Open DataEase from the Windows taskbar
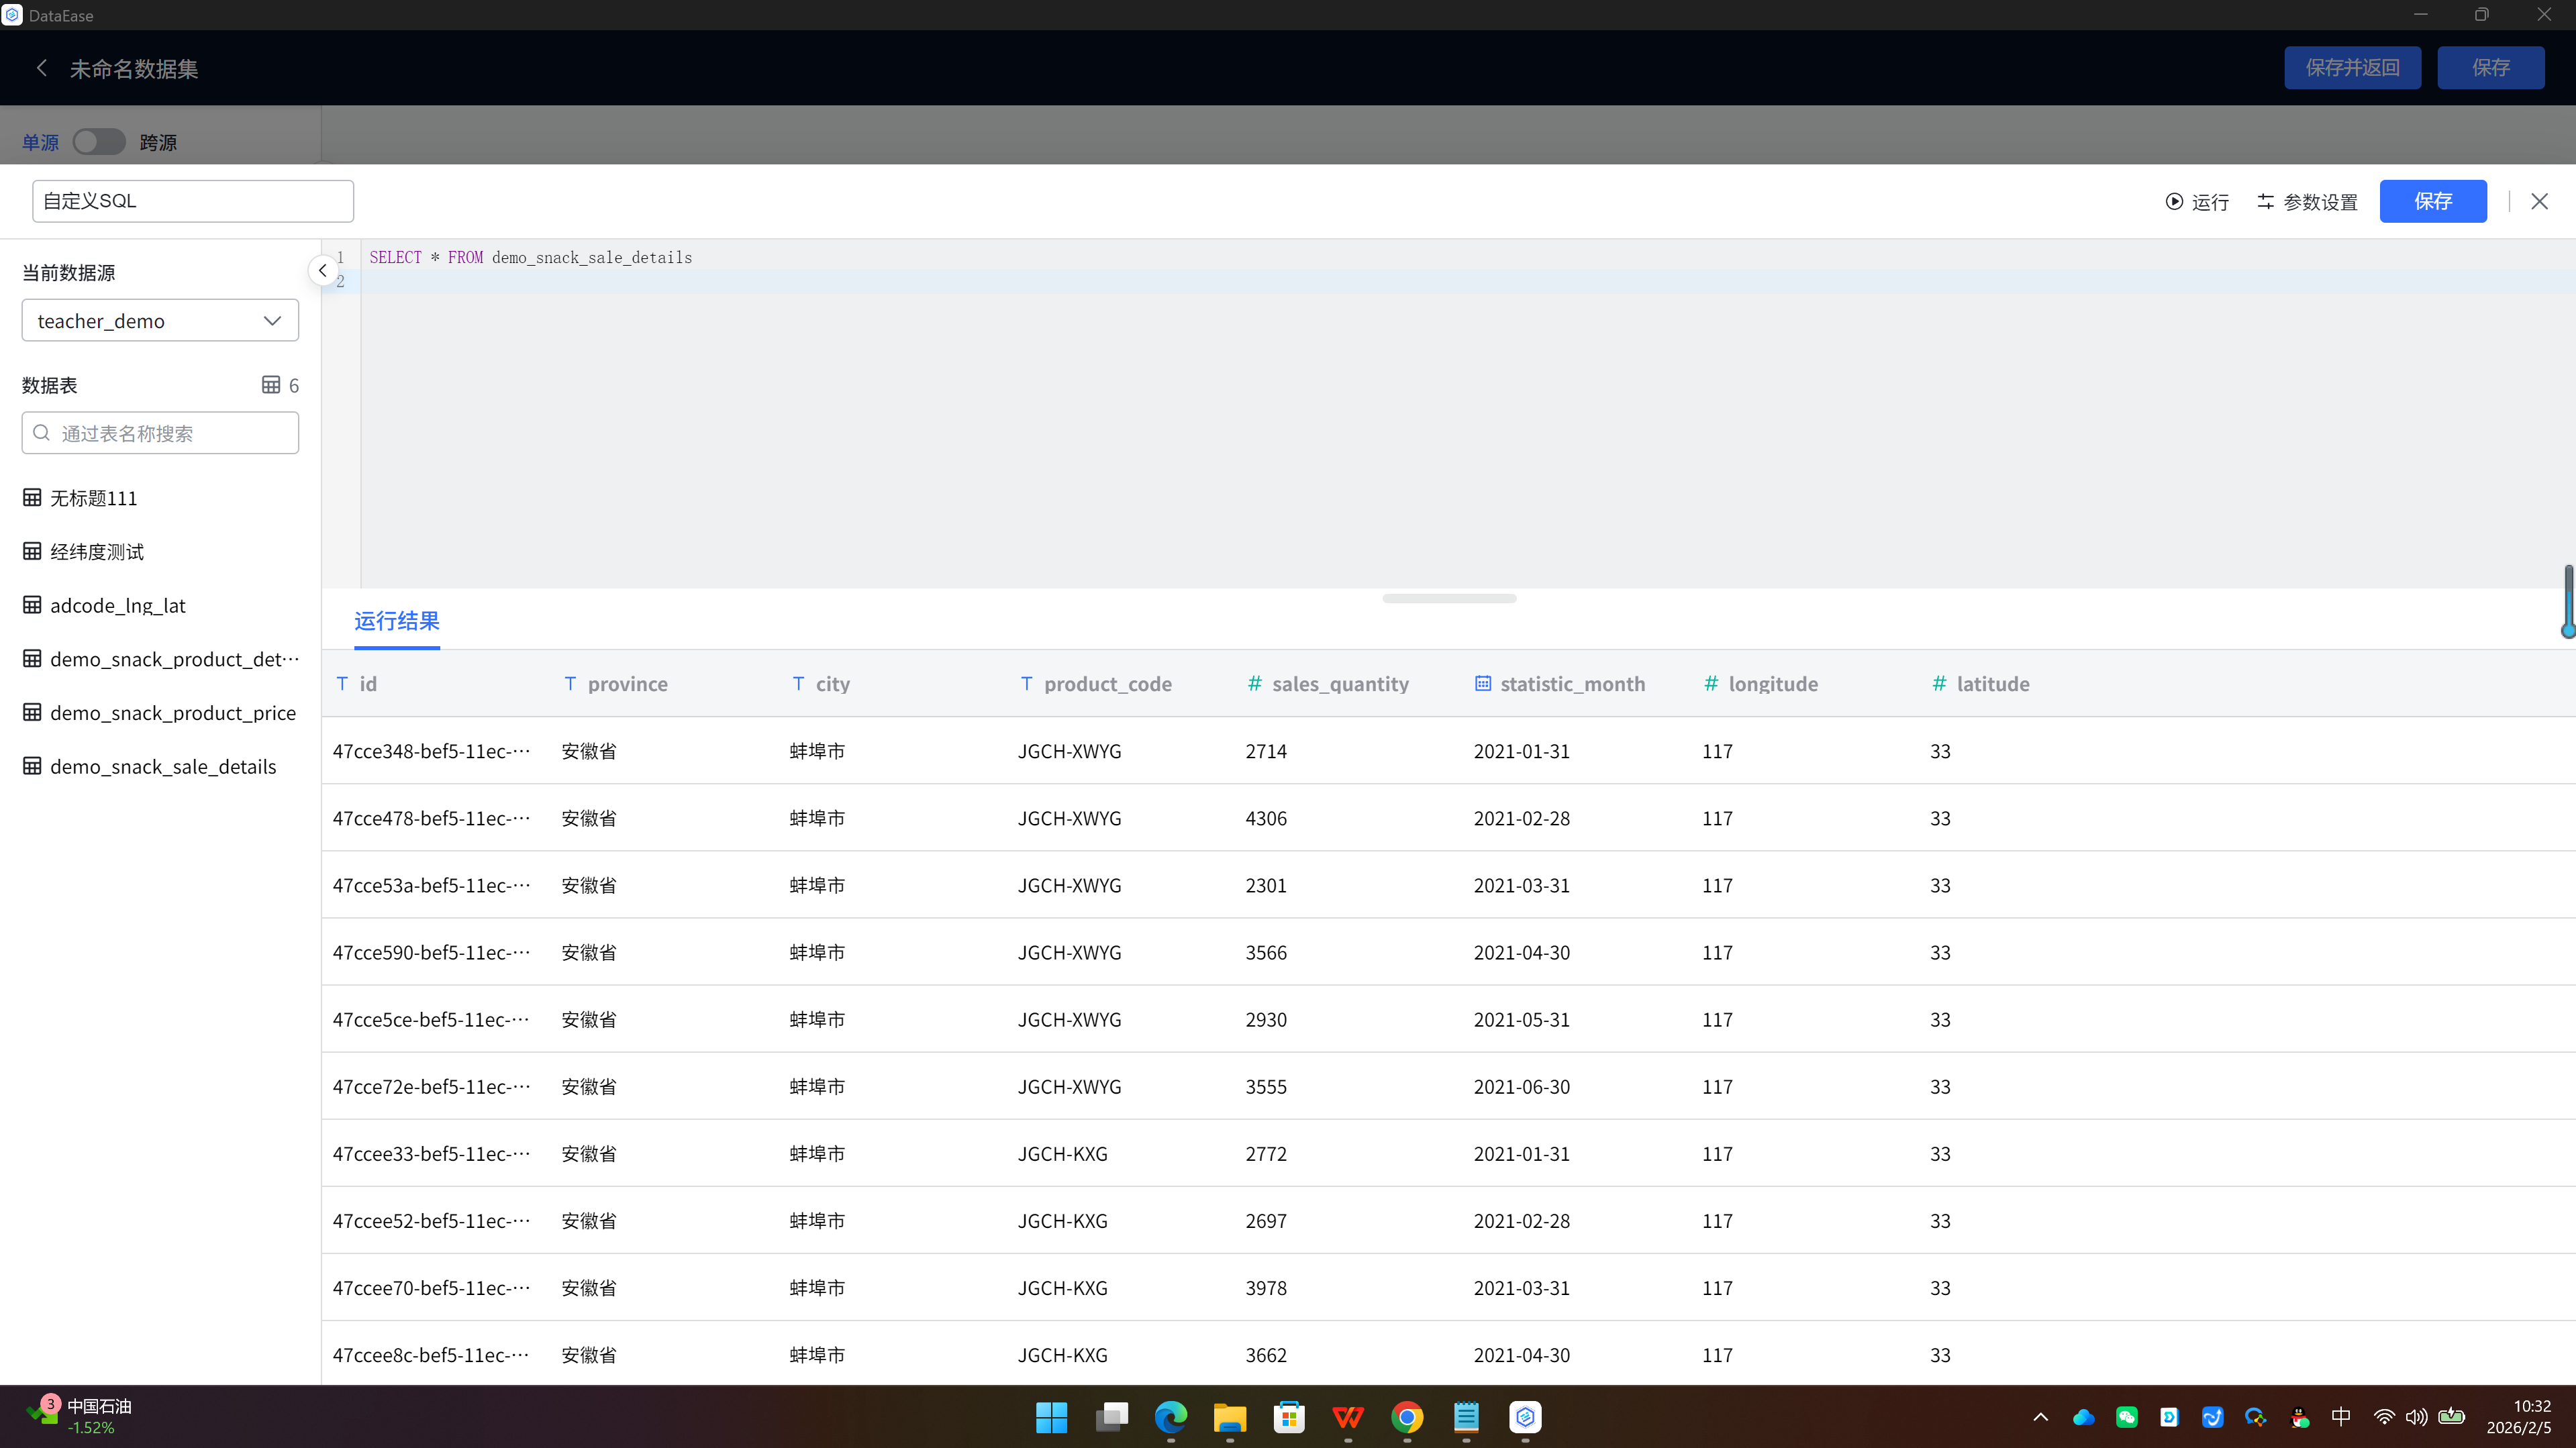The image size is (2576, 1448). pos(1524,1417)
